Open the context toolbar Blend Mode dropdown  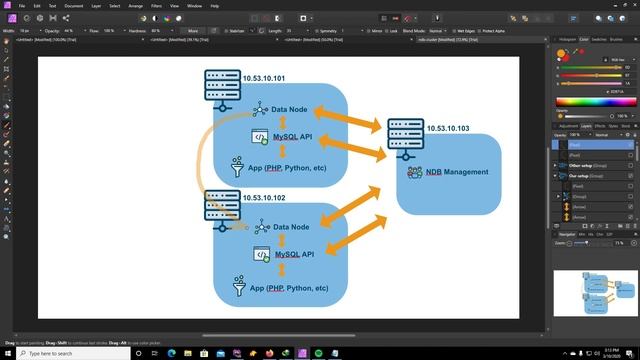(x=438, y=31)
